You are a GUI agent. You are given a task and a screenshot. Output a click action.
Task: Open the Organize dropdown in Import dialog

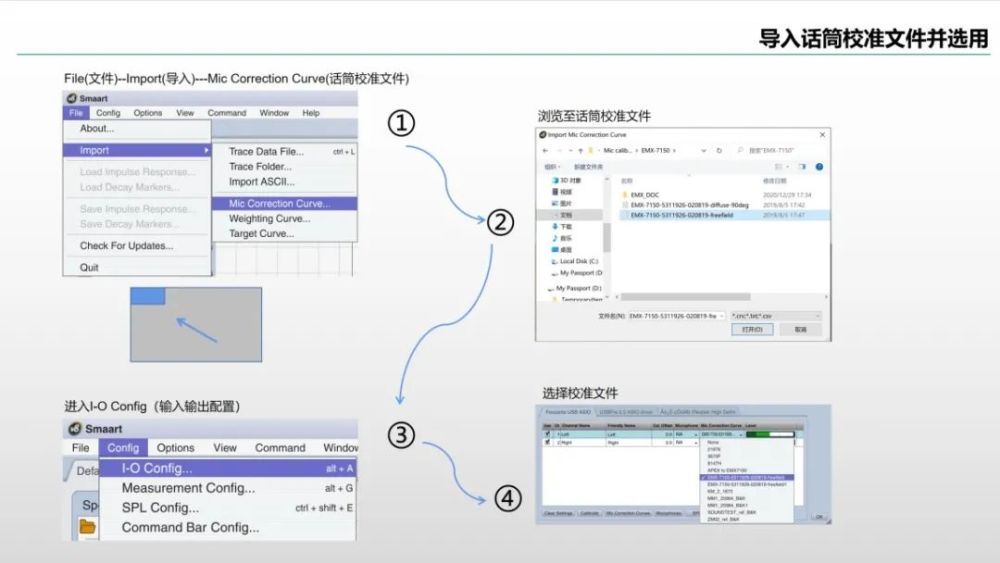552,167
